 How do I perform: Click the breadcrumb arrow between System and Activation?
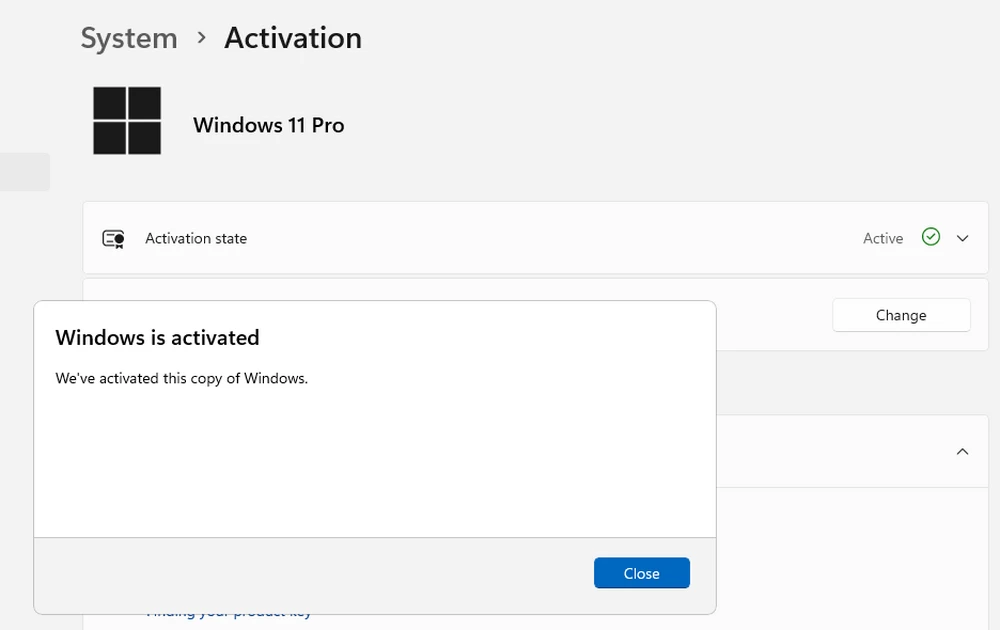tap(201, 38)
